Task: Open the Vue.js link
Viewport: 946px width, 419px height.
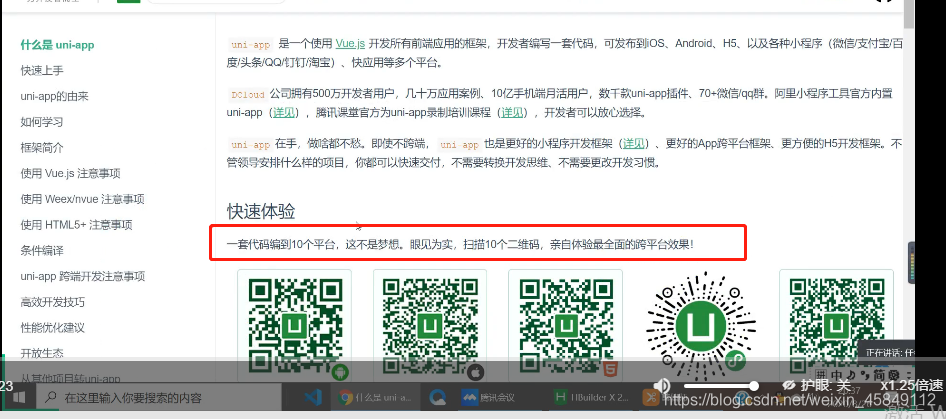Action: (x=350, y=43)
